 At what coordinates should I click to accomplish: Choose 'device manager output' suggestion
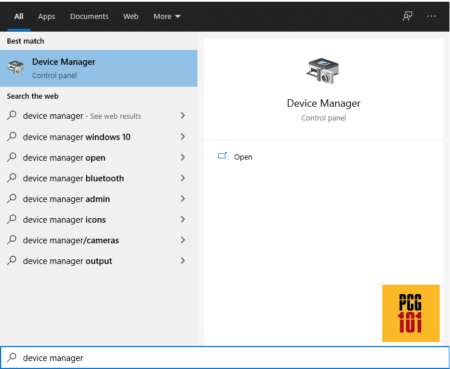click(99, 261)
